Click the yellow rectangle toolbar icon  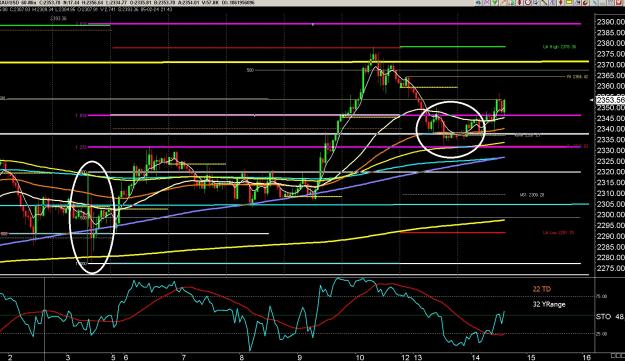coord(569,2)
